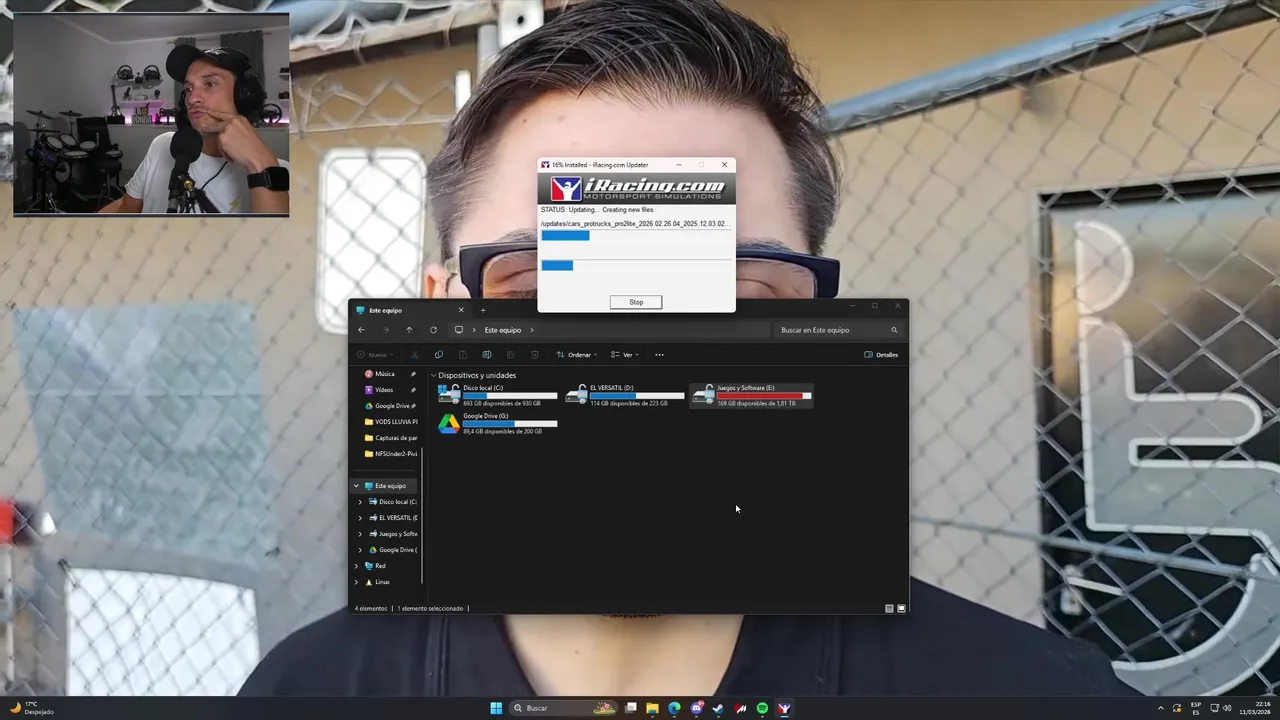Viewport: 1280px width, 720px height.
Task: Click the Share icon in Explorer toolbar
Action: pos(511,355)
